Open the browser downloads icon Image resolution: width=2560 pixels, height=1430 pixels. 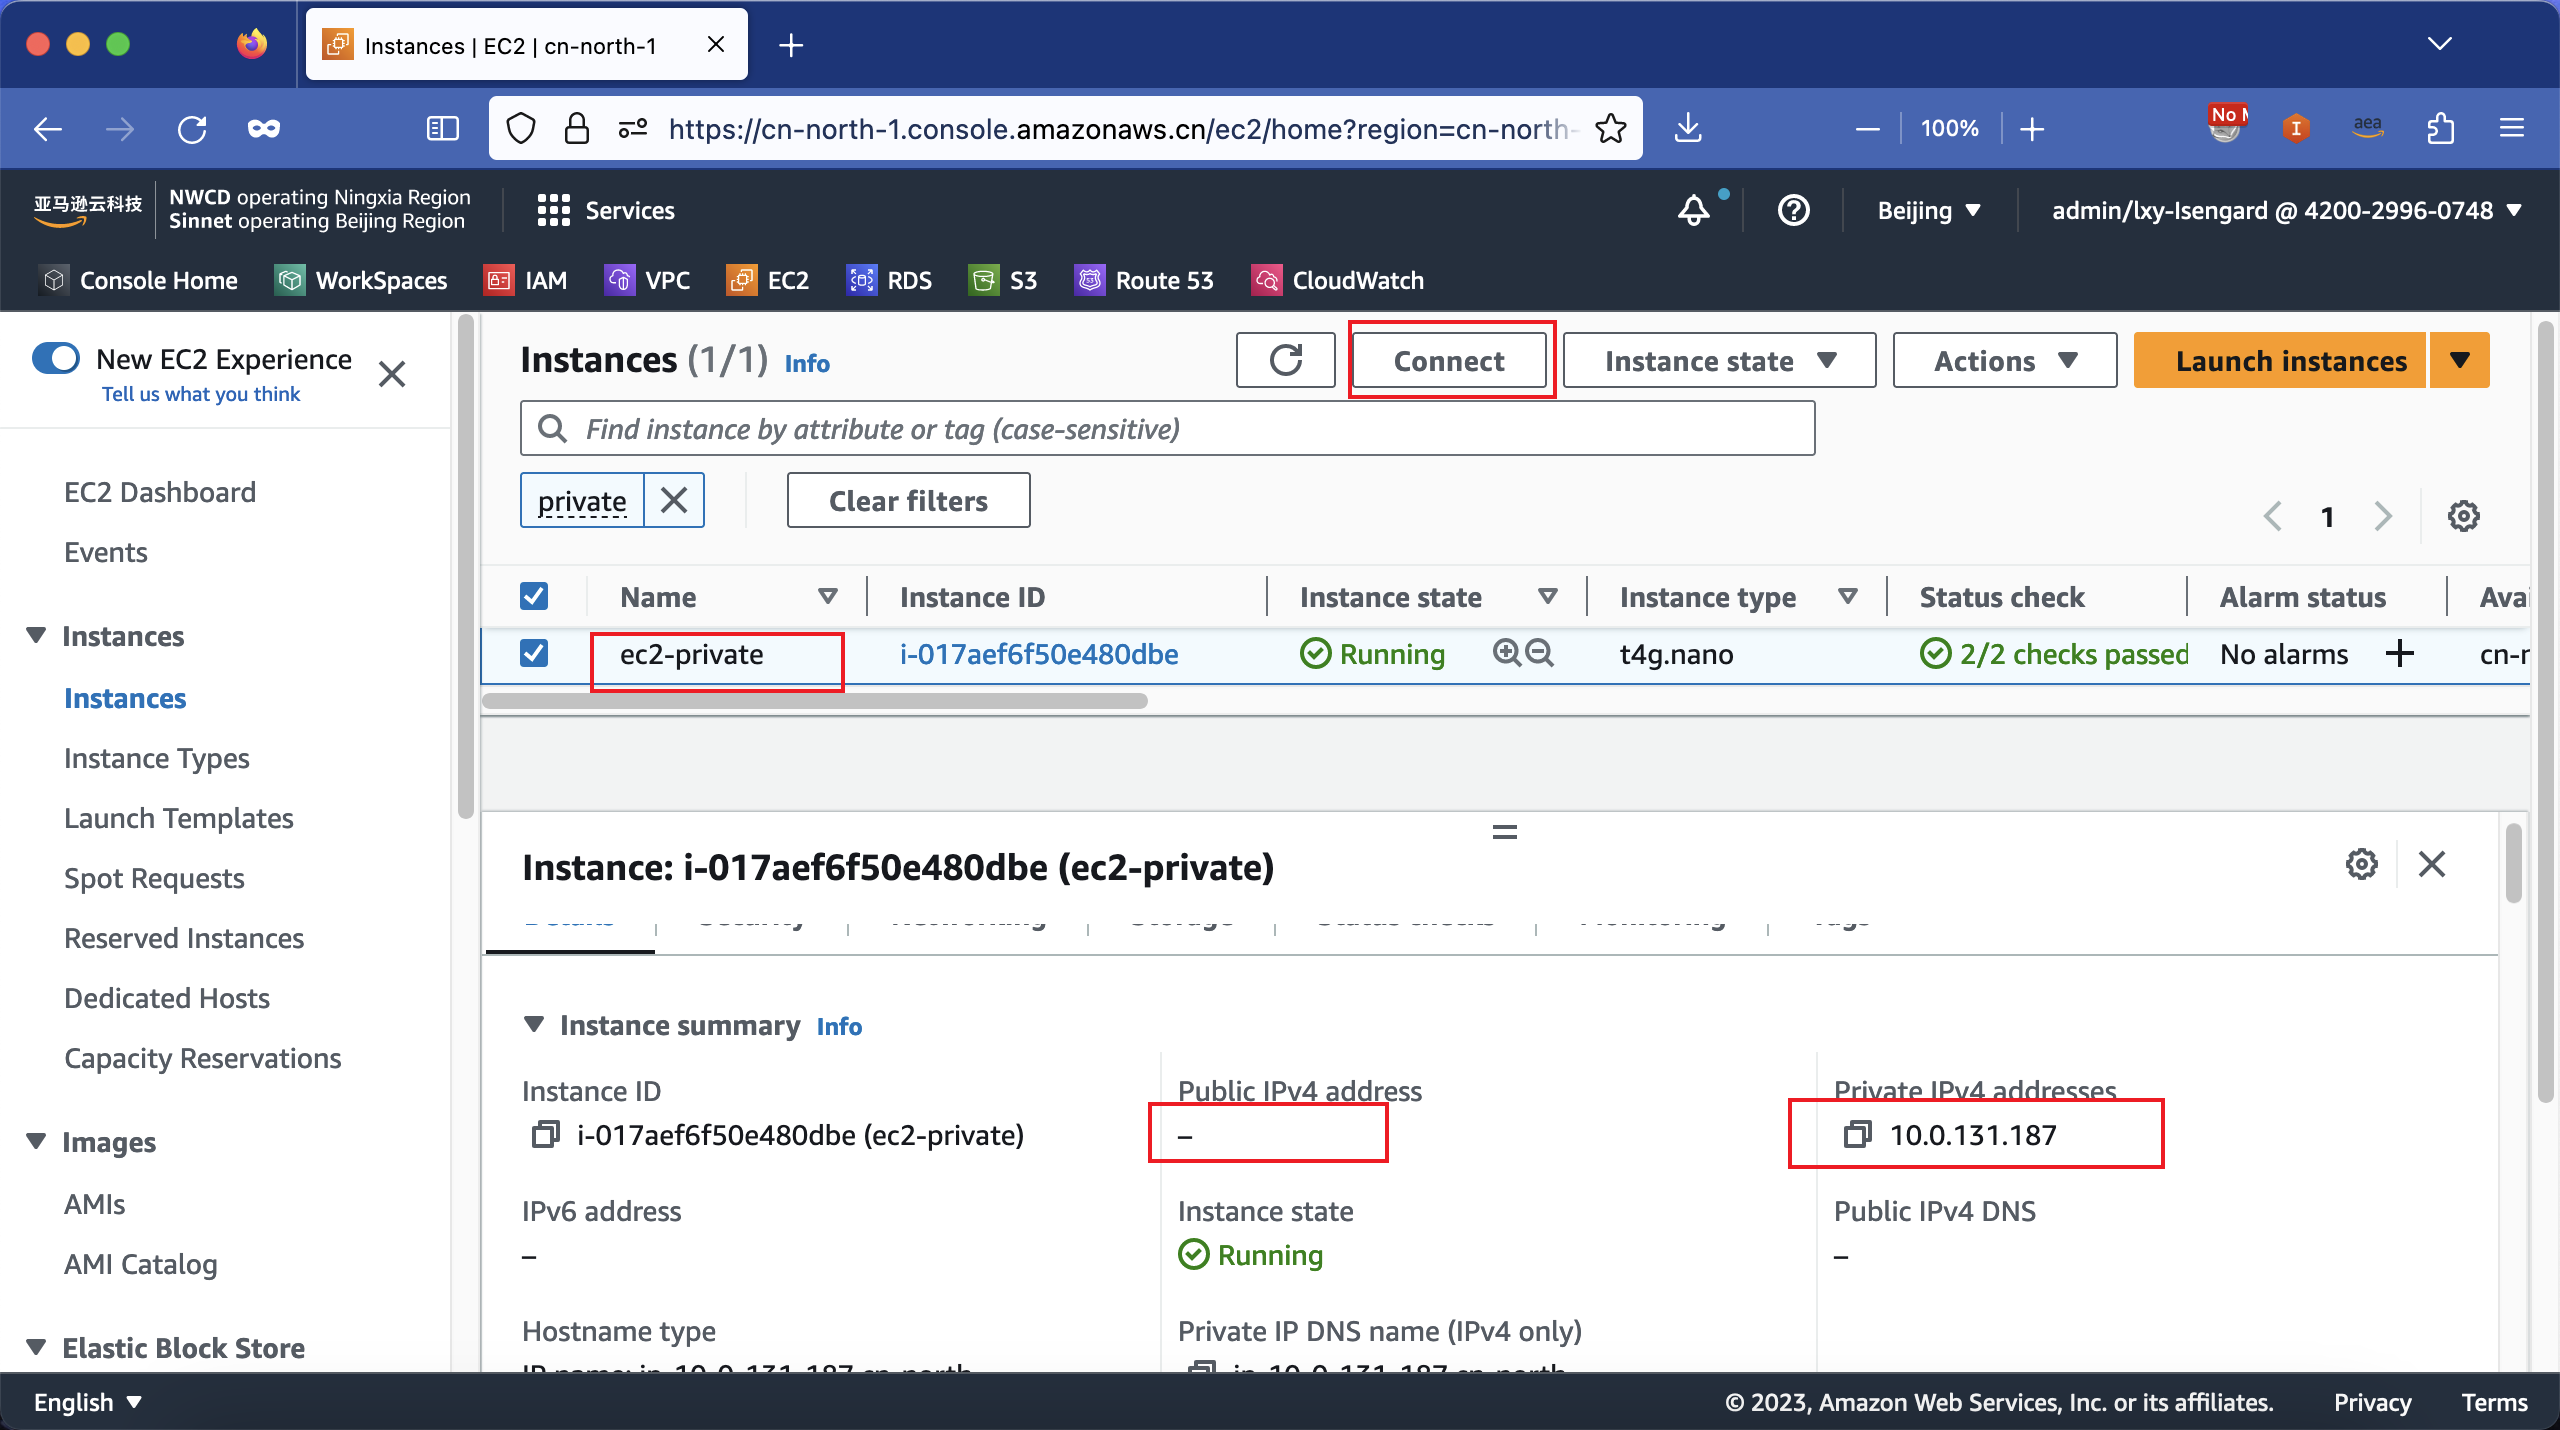(1688, 128)
